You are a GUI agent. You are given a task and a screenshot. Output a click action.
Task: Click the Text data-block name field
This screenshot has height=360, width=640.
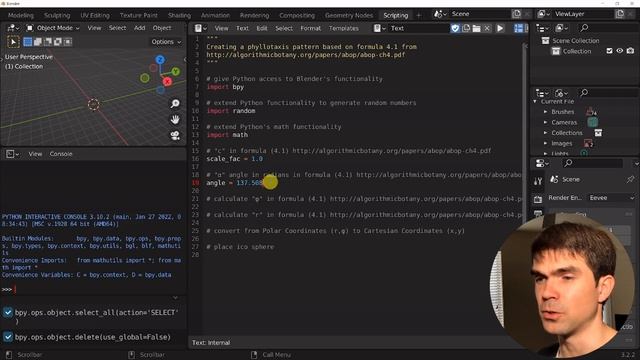pos(418,28)
